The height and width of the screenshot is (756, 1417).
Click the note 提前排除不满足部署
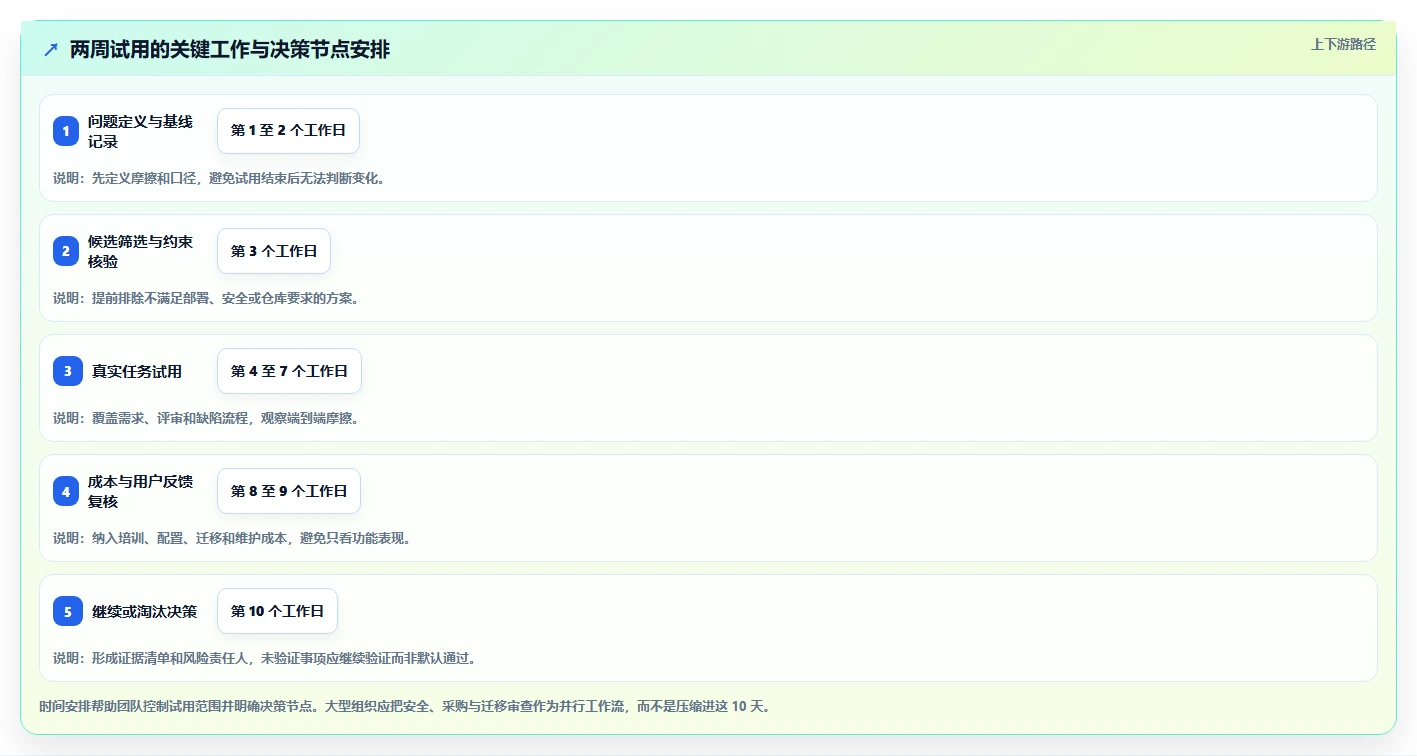click(x=206, y=298)
